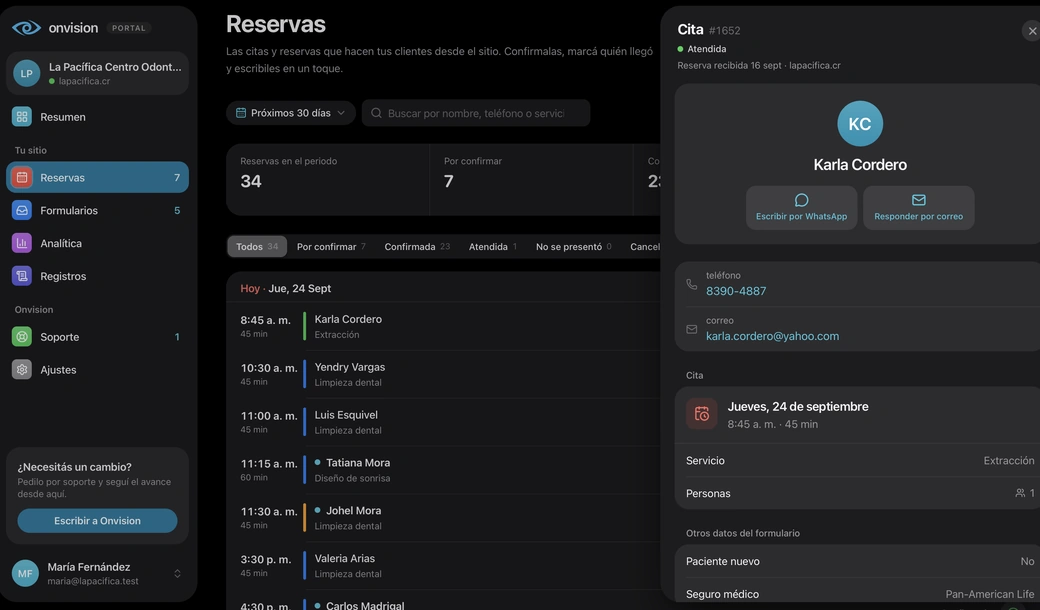Click the LP clinic avatar
Viewport: 1040px width, 610px height.
click(x=27, y=74)
